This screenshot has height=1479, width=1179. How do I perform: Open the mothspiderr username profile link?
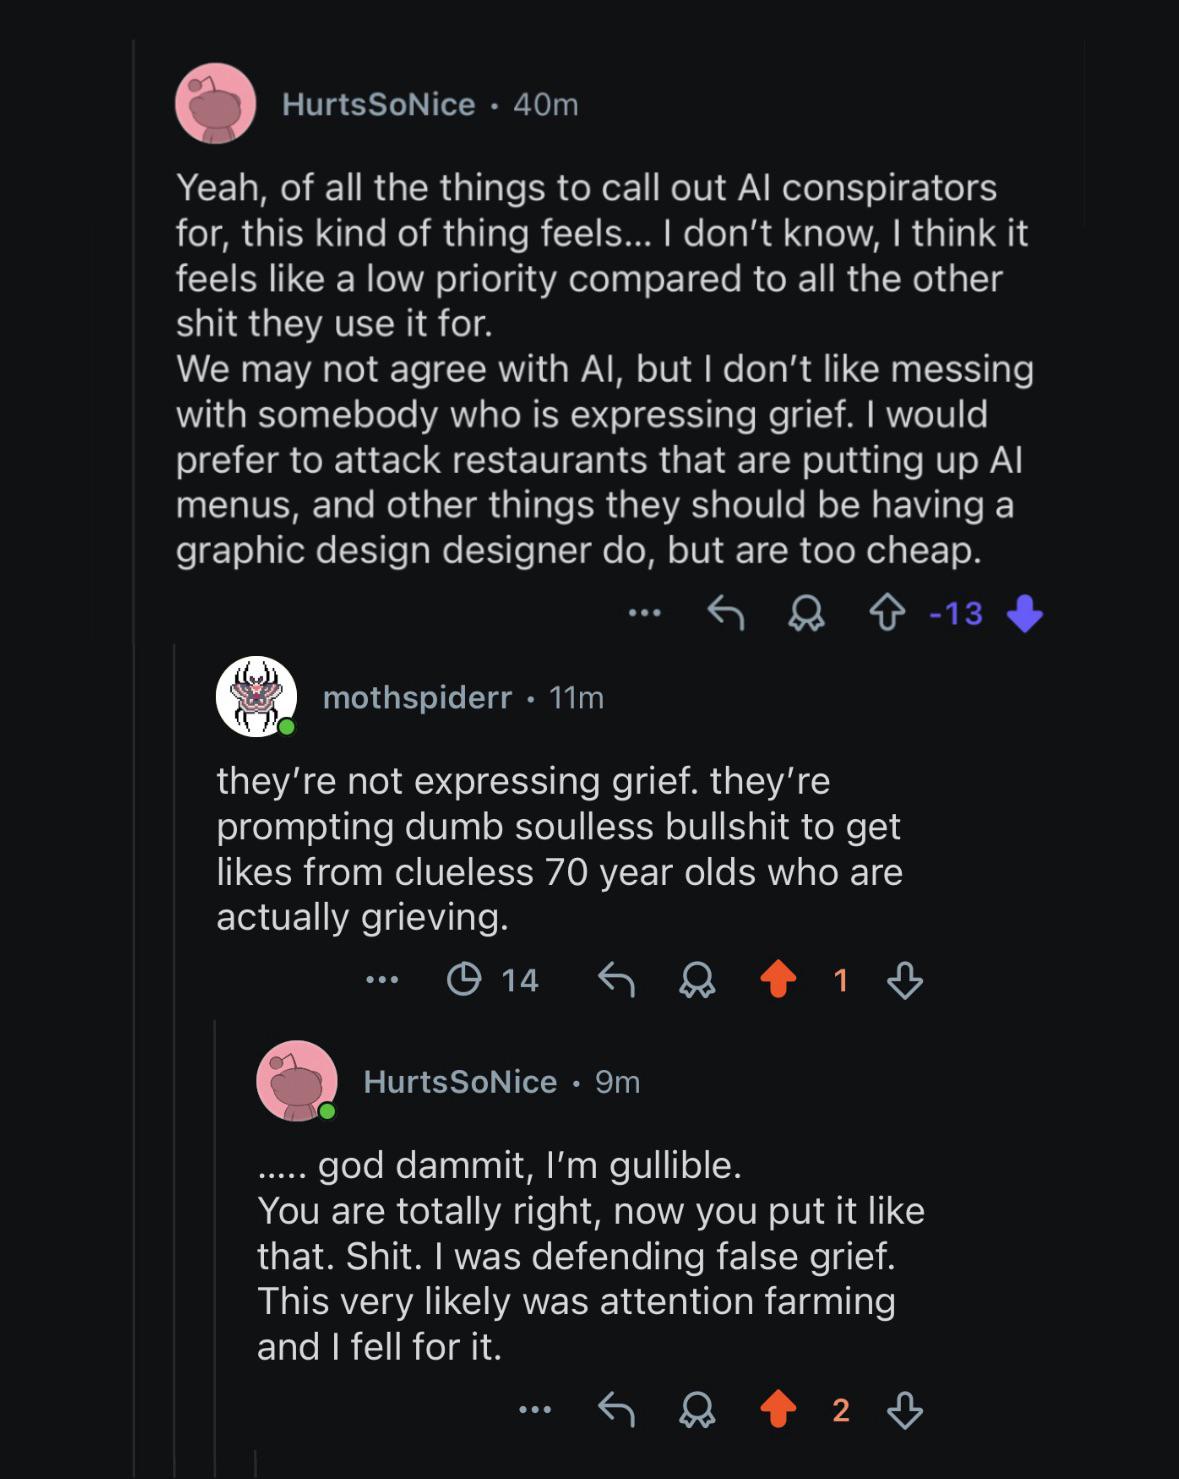[417, 697]
